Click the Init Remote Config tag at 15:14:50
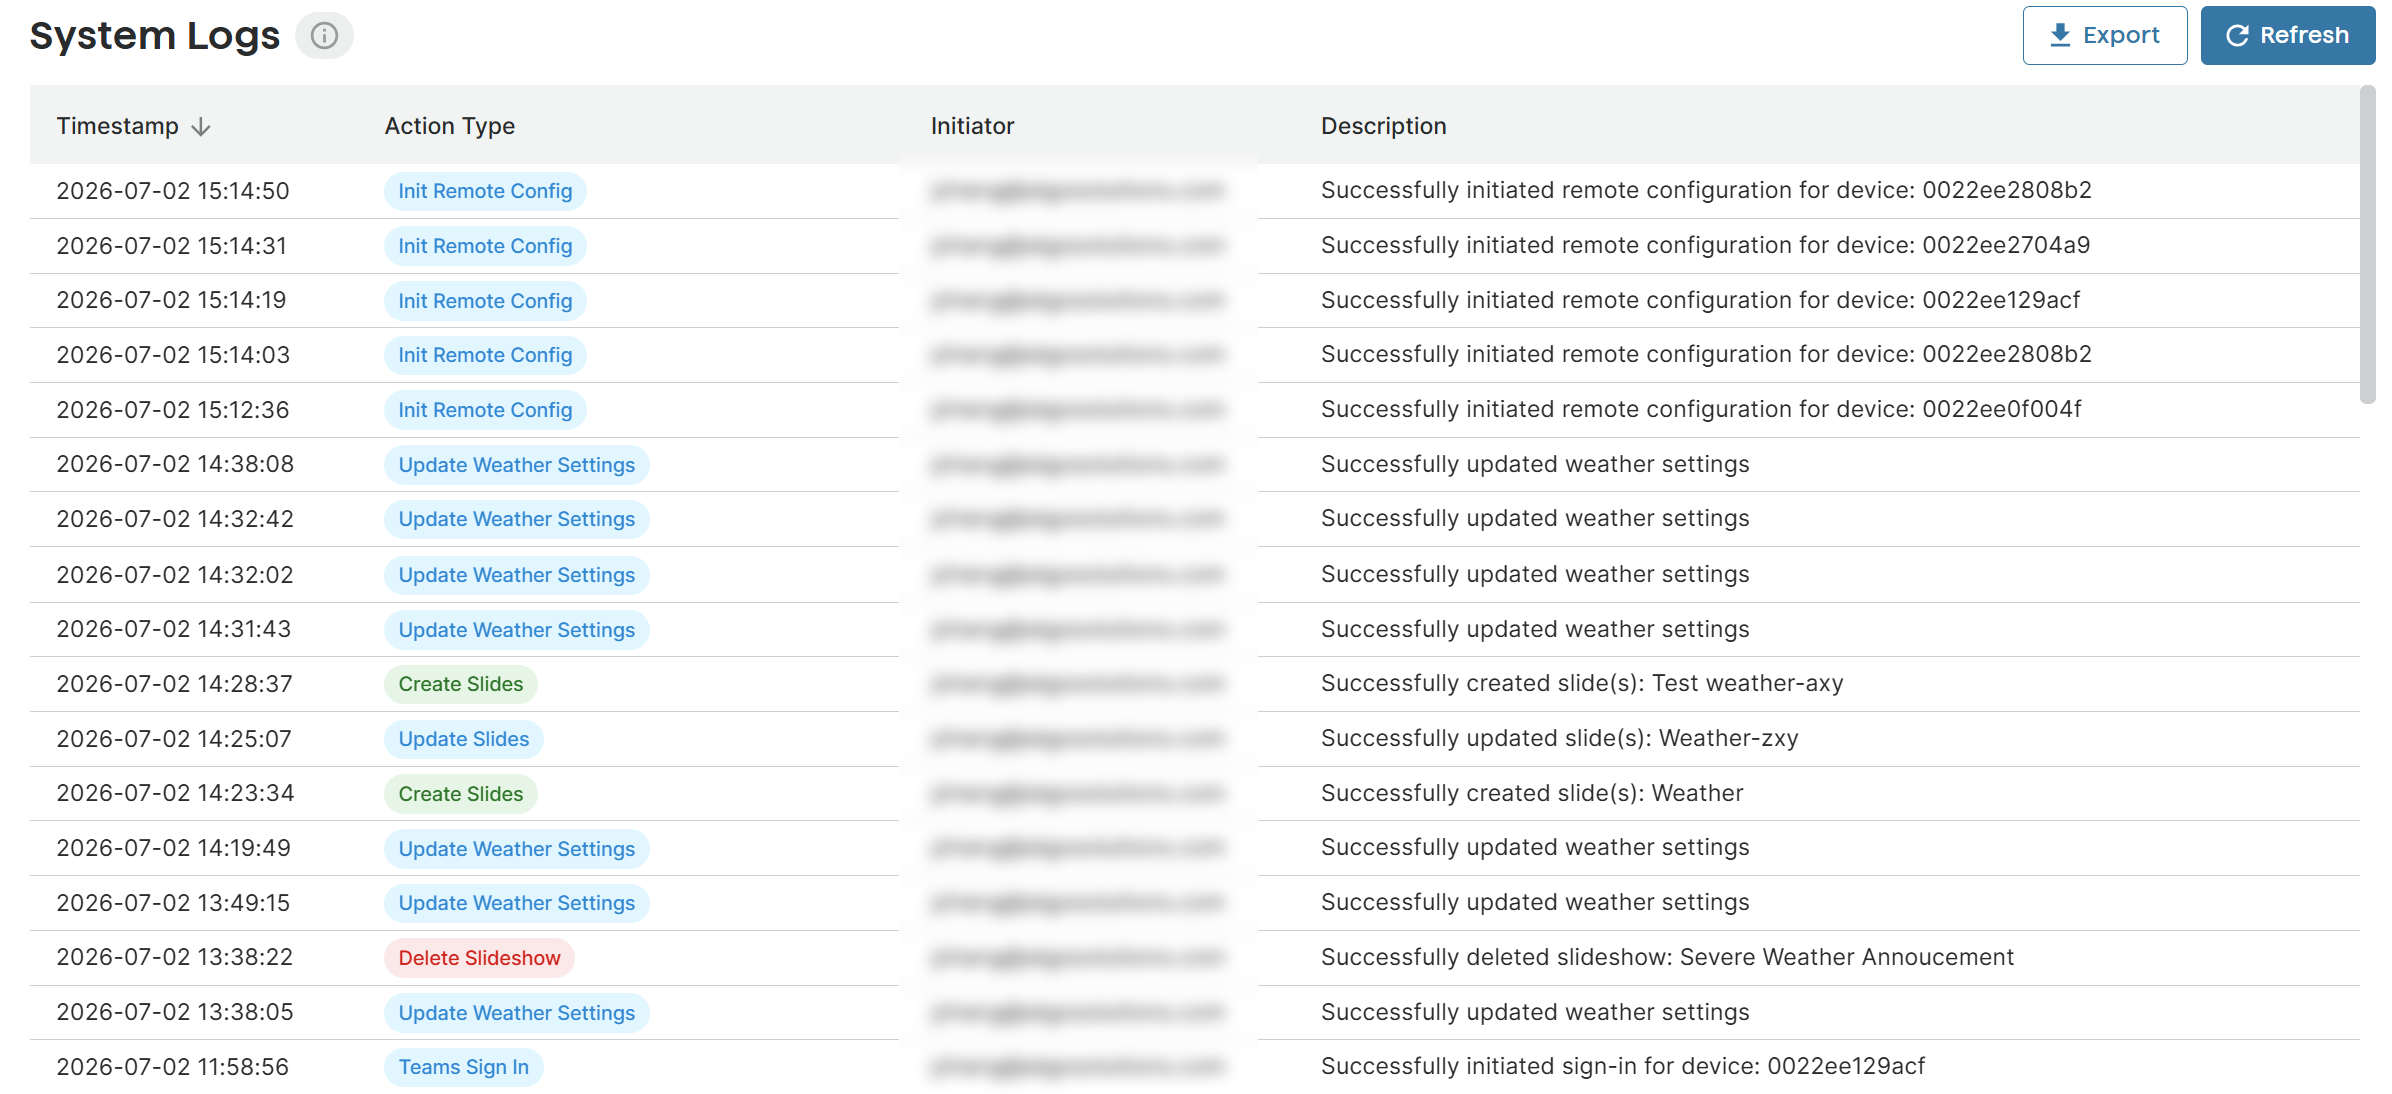Image resolution: width=2392 pixels, height=1094 pixels. [485, 191]
